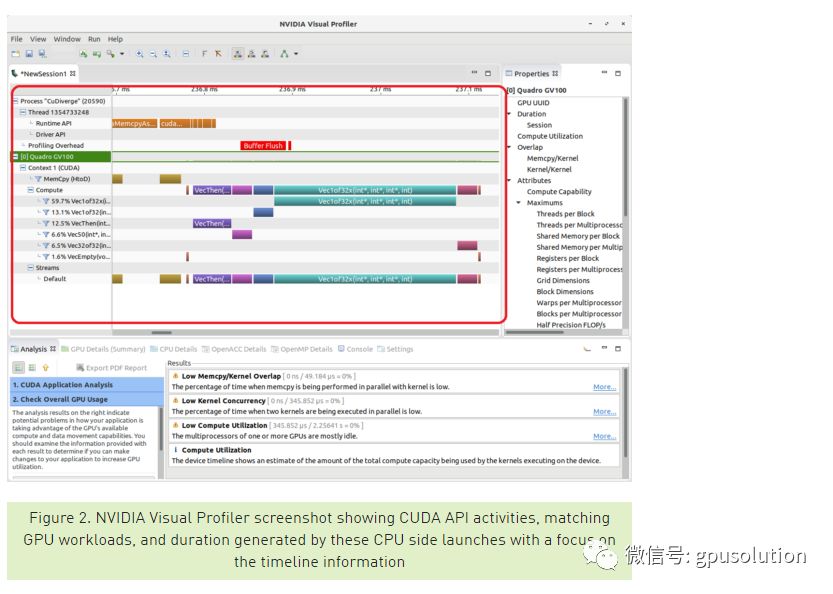
Task: Click the New Session toolbar icon
Action: click(x=15, y=54)
